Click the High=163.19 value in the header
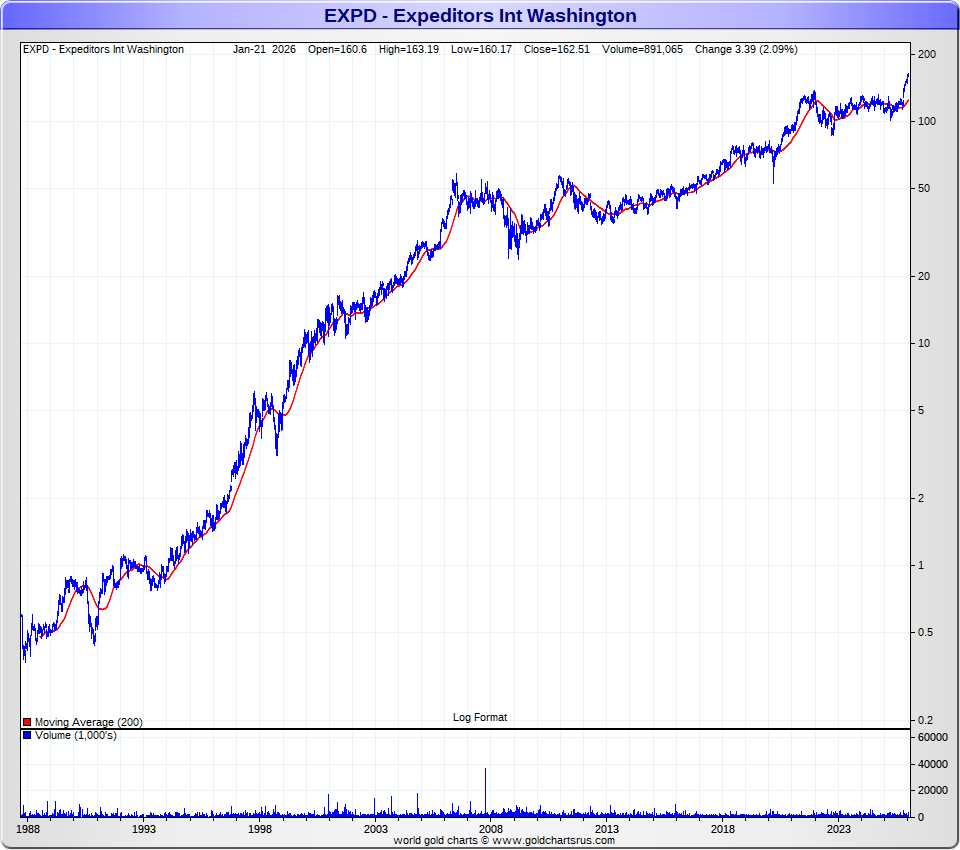Screen dimensions: 960x850 pyautogui.click(x=408, y=49)
